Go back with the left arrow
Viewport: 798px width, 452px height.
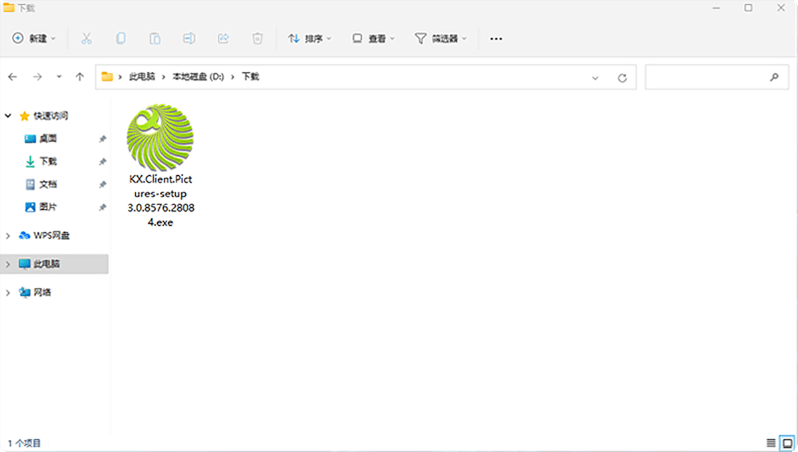[13, 77]
